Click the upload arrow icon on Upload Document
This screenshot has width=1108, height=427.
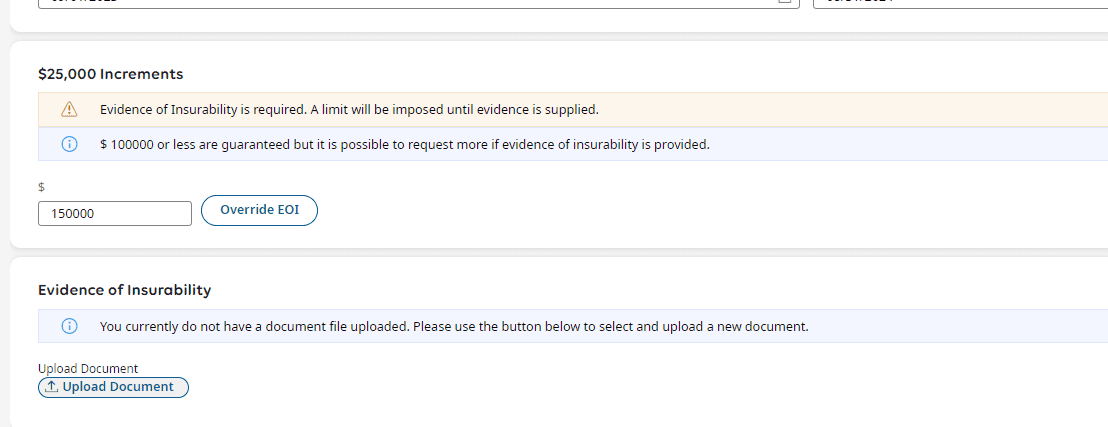coord(52,387)
